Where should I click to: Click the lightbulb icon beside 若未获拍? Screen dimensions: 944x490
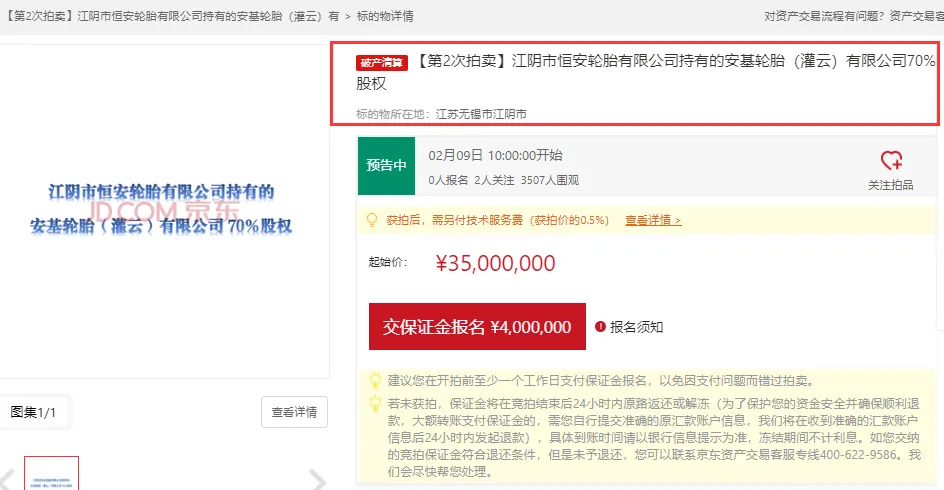[x=375, y=403]
